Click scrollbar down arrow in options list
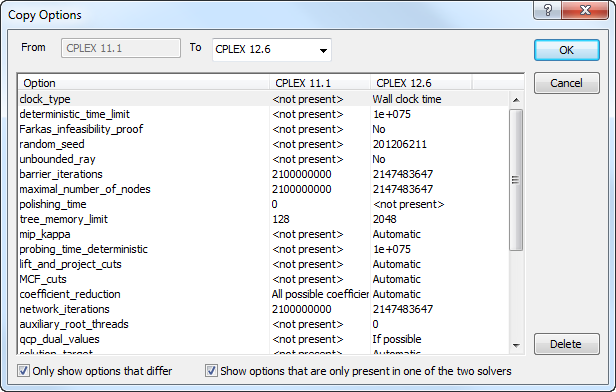Screen dimensions: 616x392 pos(516,346)
